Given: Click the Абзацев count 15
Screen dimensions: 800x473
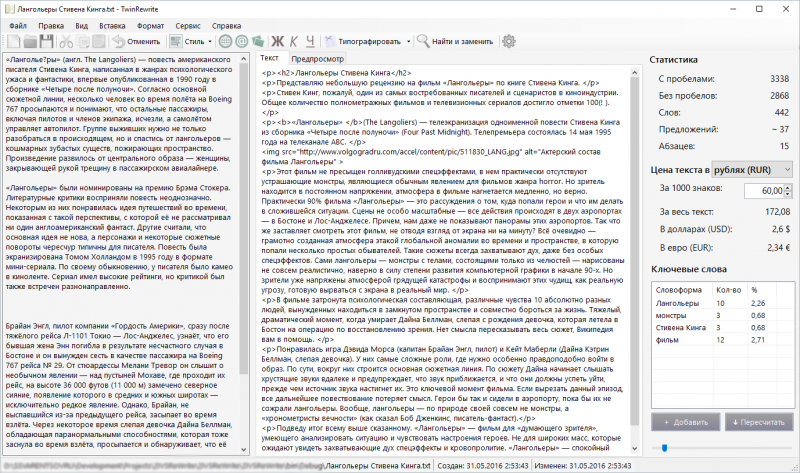Looking at the screenshot, I should (784, 146).
